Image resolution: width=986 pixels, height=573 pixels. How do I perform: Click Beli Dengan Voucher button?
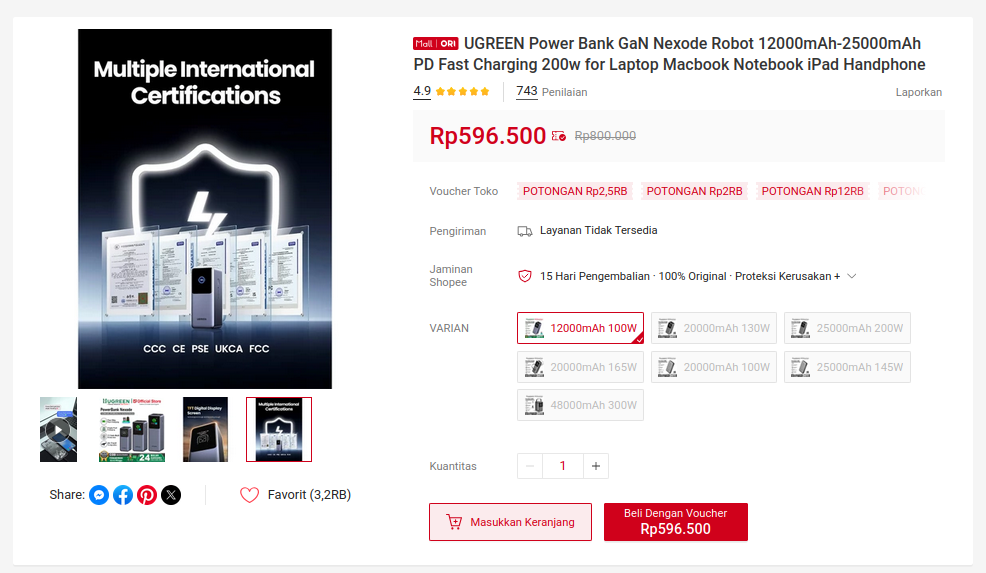coord(675,522)
